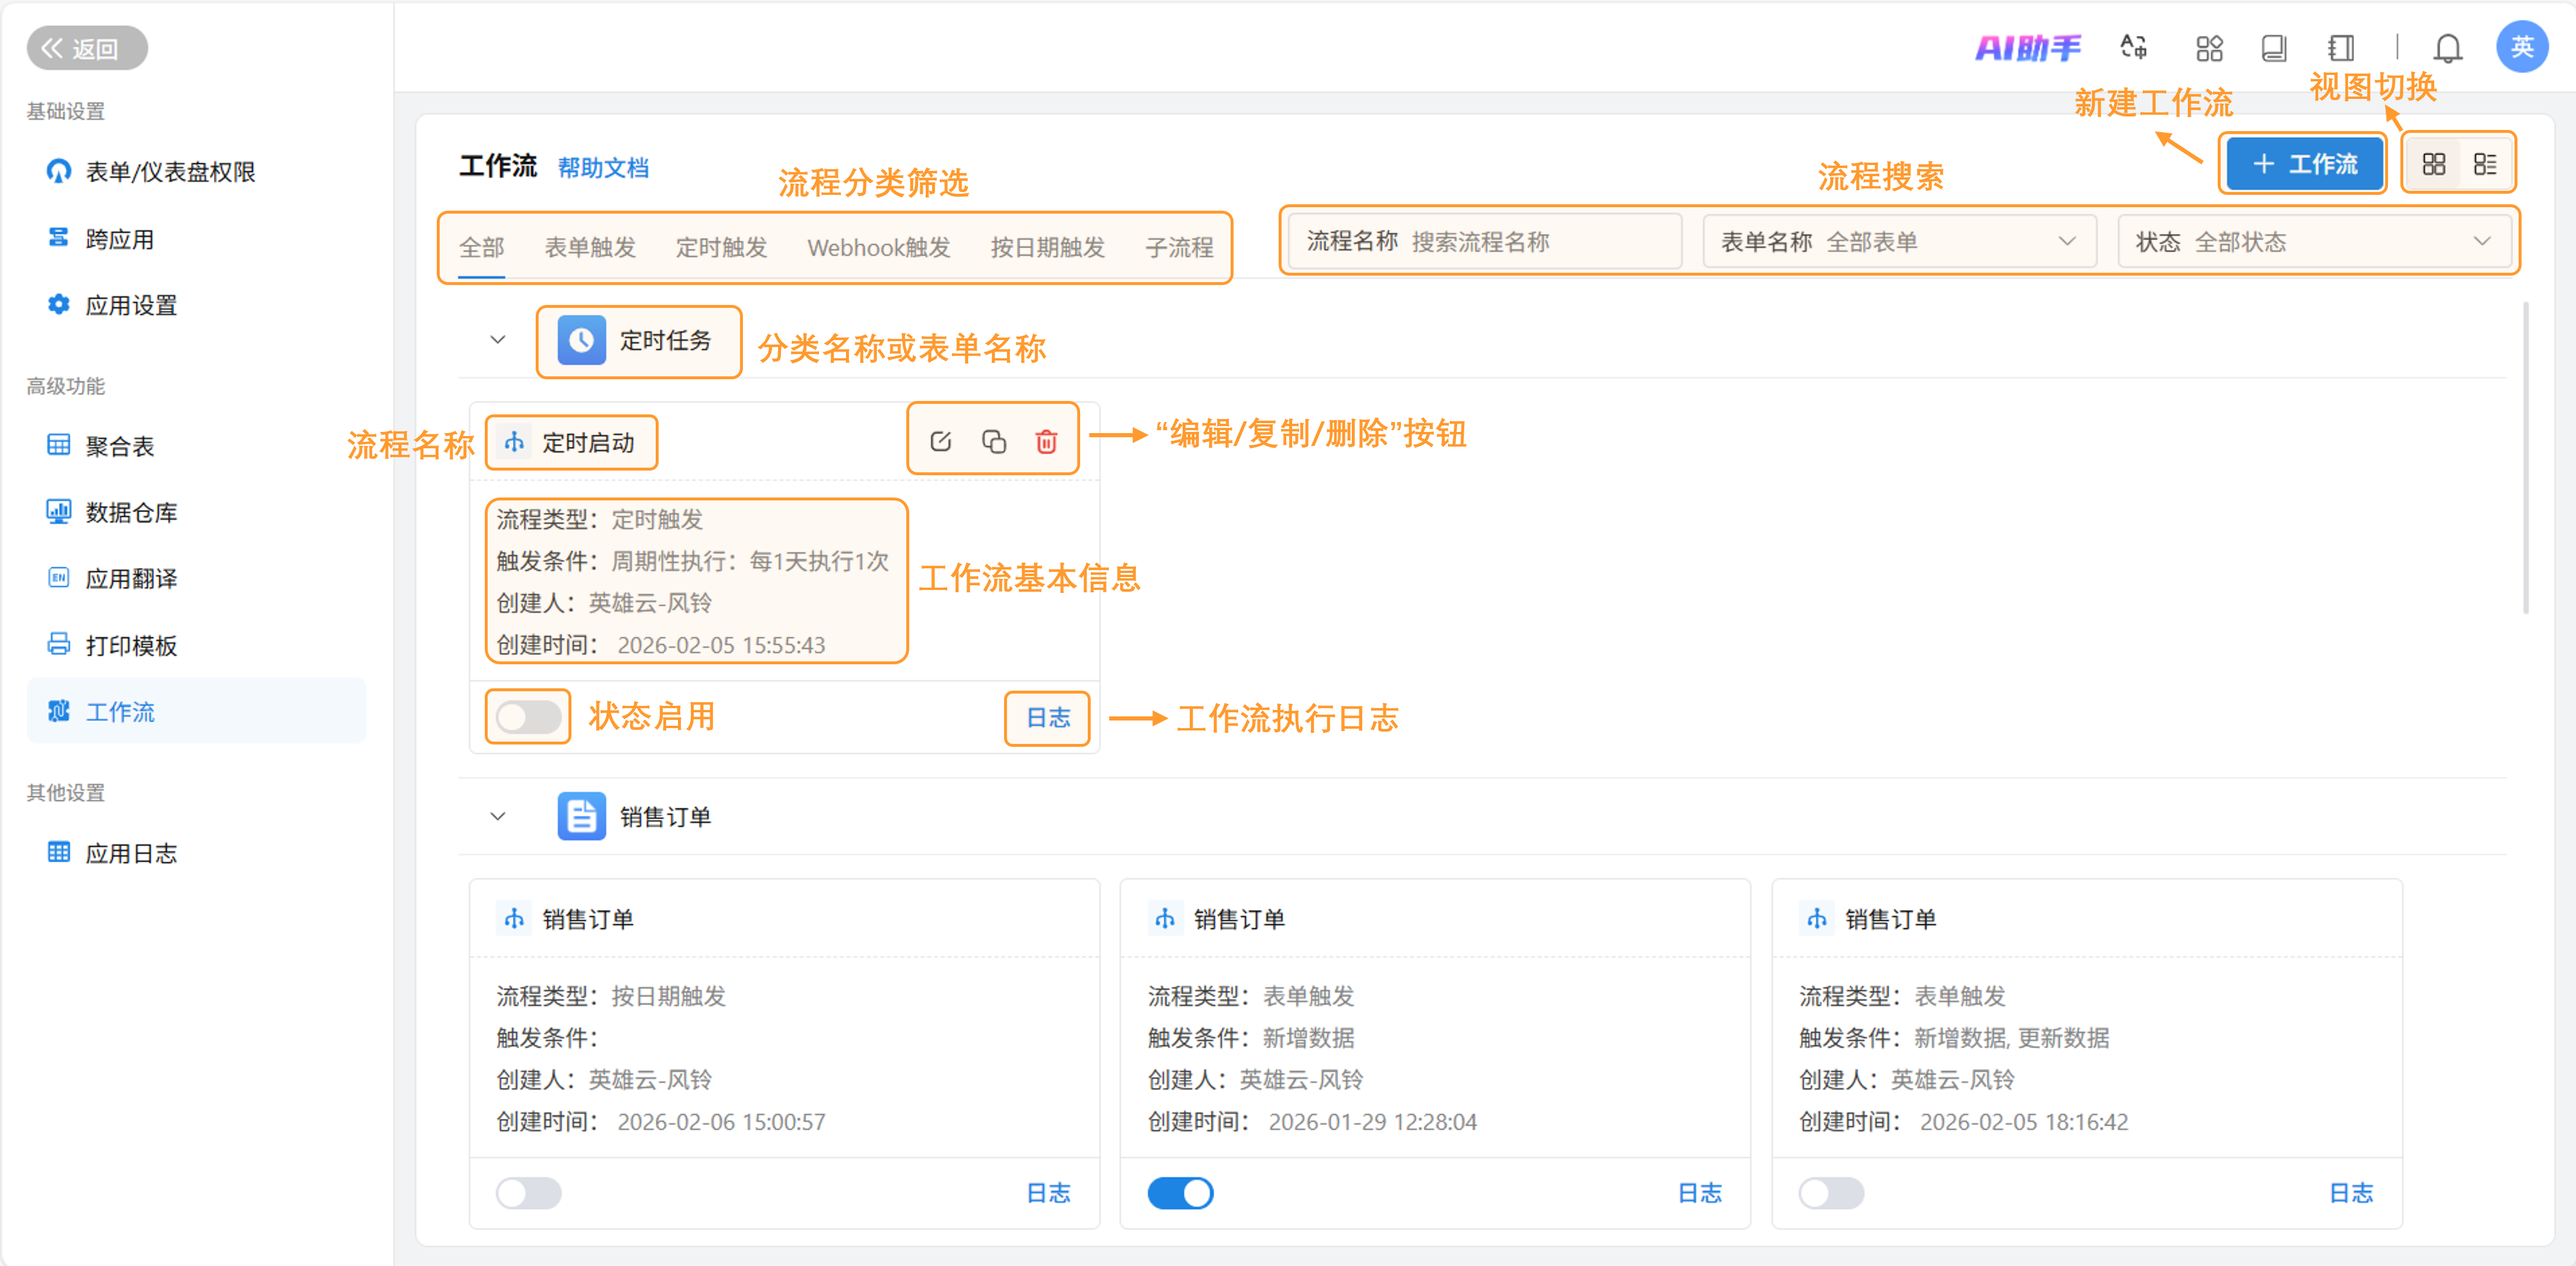The image size is (2576, 1266).
Task: Open 聚合表 in the sidebar
Action: pyautogui.click(x=119, y=446)
